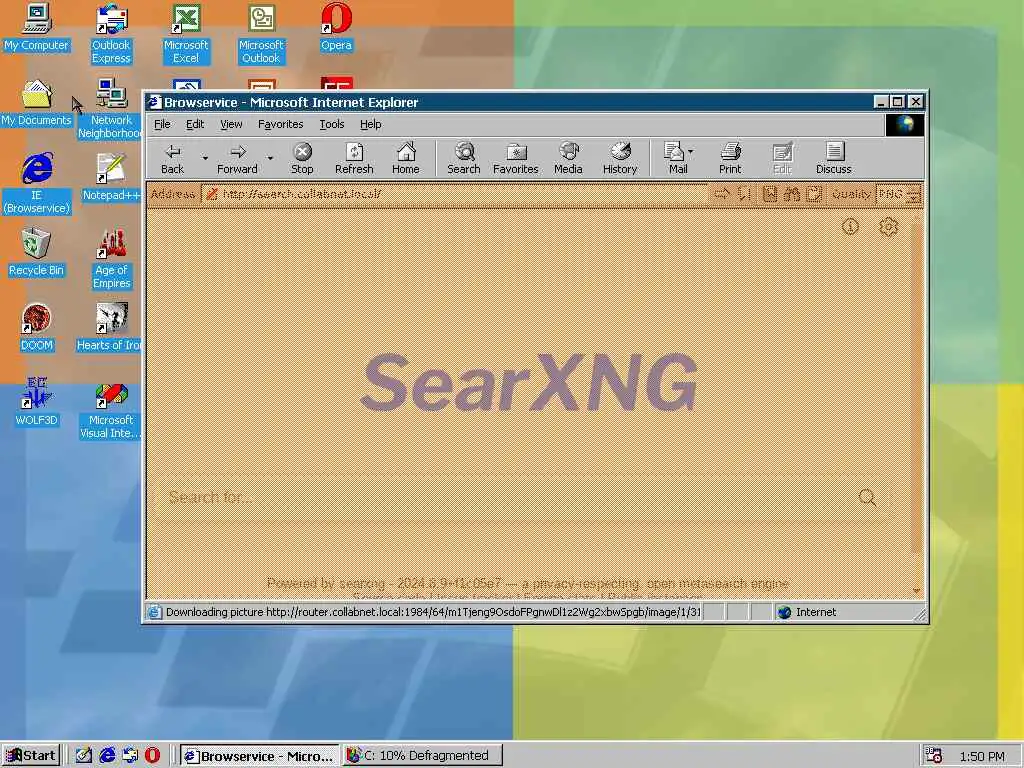Select the Outlook Express desktop icon
1024x768 pixels.
(112, 34)
